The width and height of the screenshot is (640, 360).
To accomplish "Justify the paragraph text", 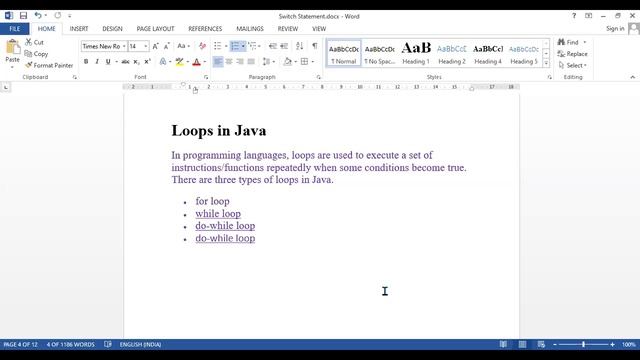I will (x=251, y=62).
